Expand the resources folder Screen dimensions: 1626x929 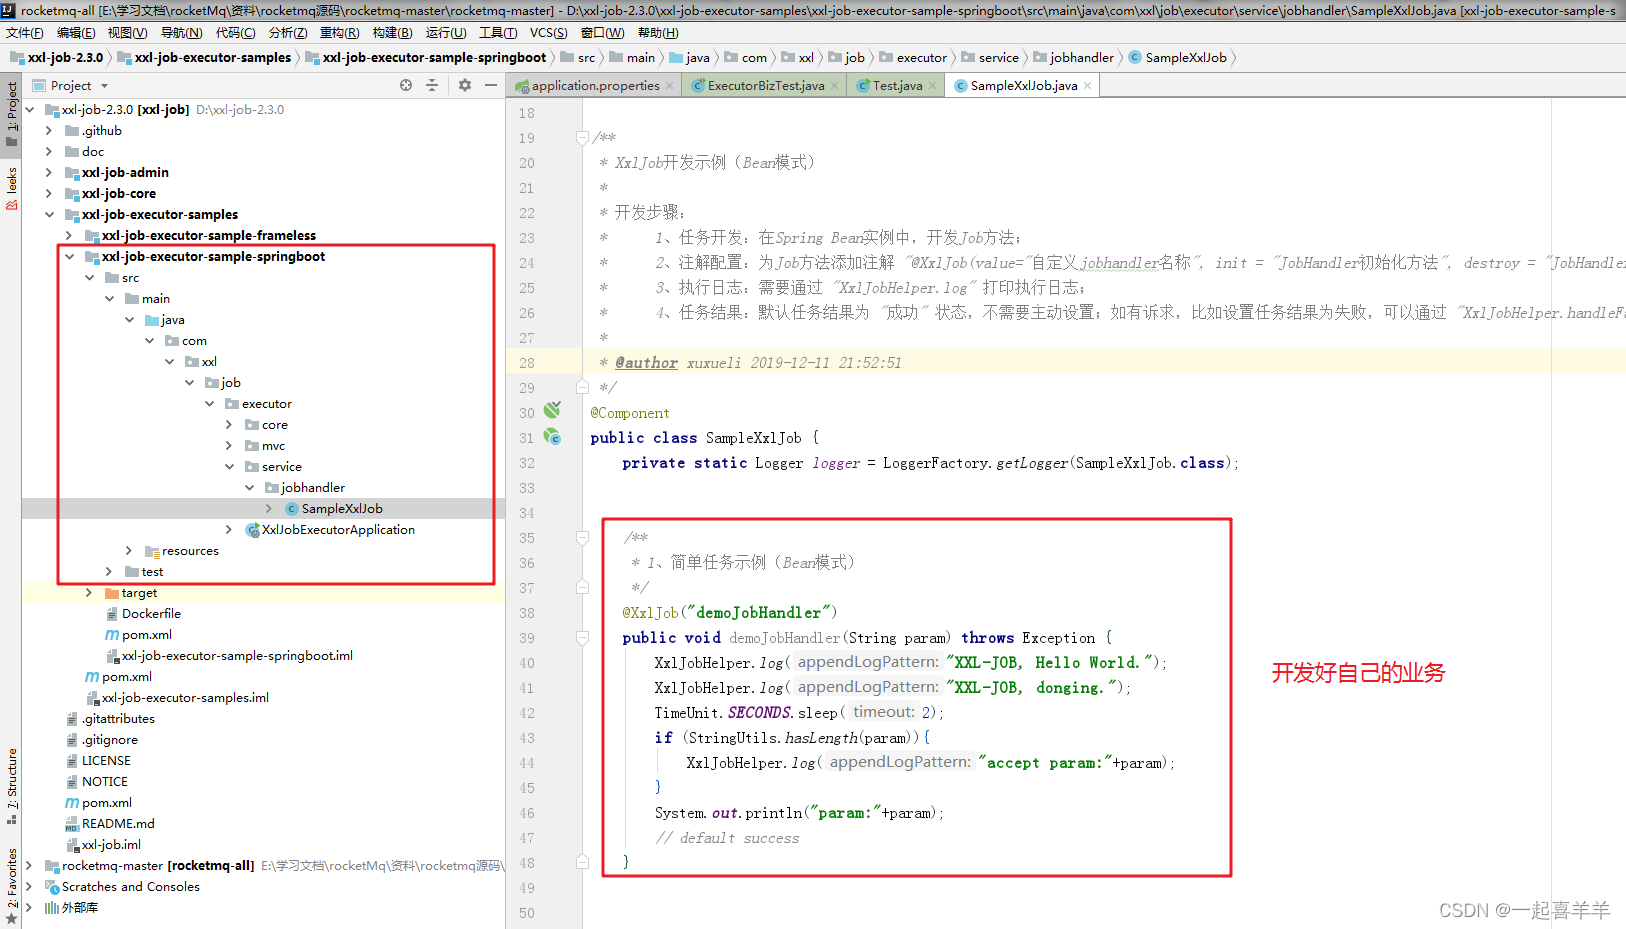[x=129, y=550]
